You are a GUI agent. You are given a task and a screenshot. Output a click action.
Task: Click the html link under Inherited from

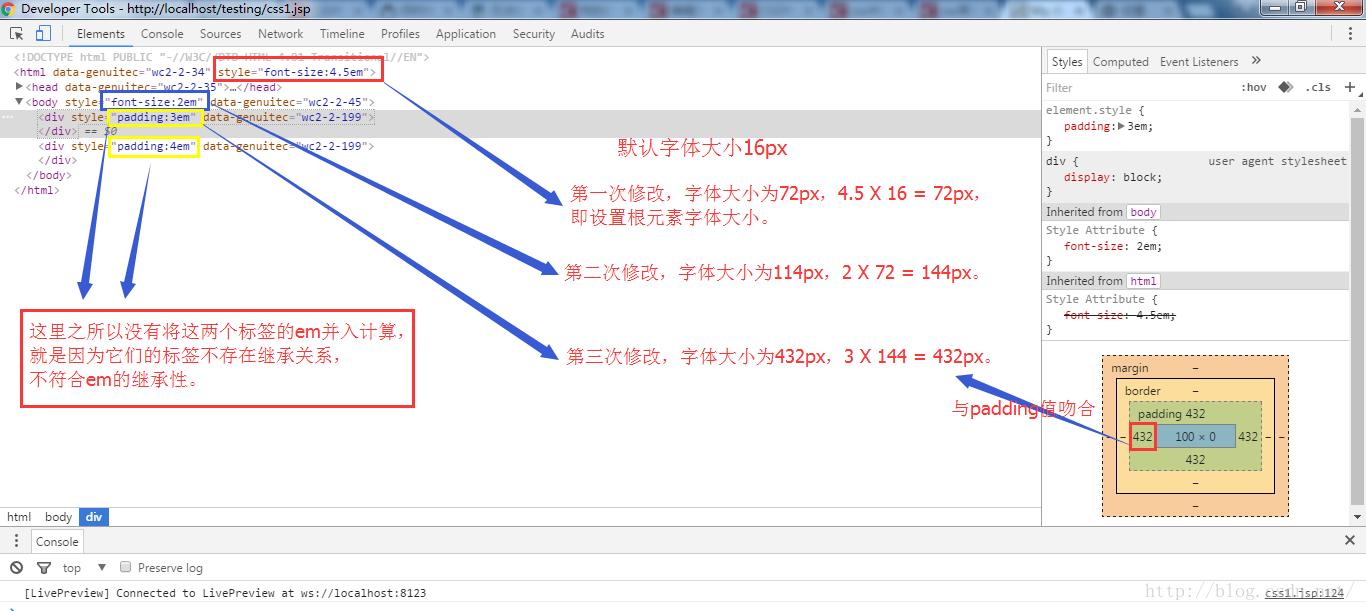point(1142,281)
